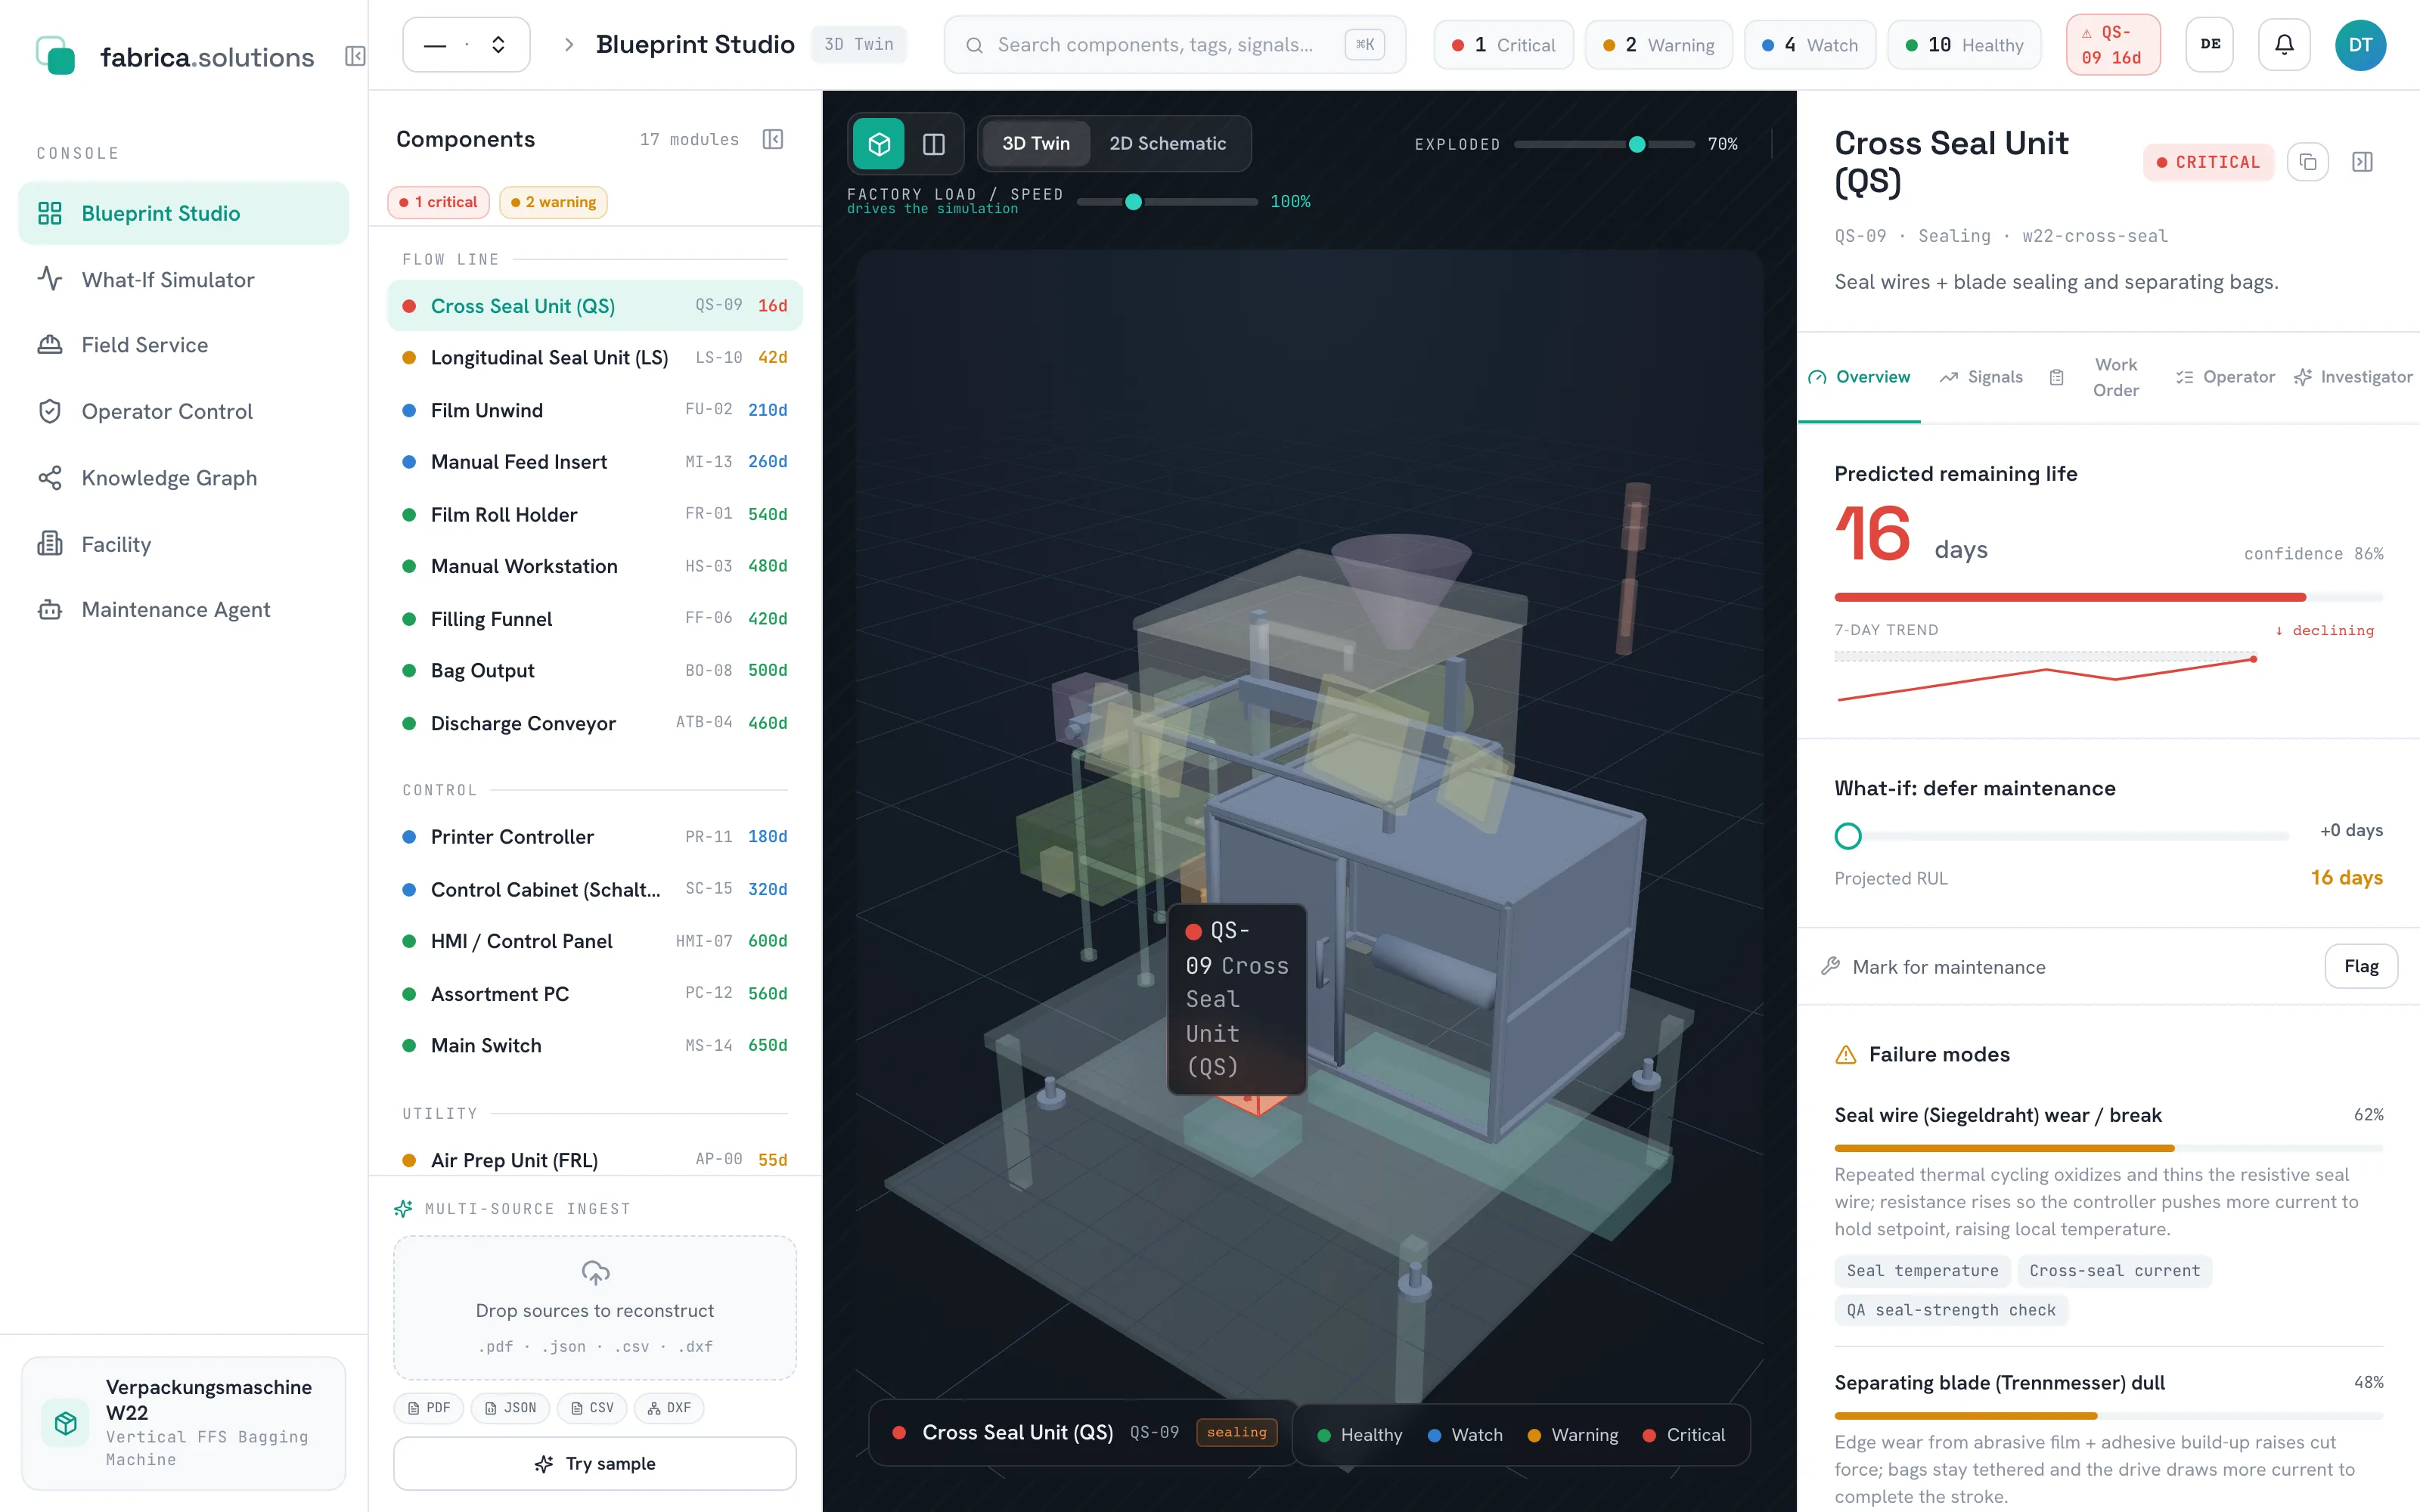
Task: Choose JSON source type
Action: click(510, 1408)
